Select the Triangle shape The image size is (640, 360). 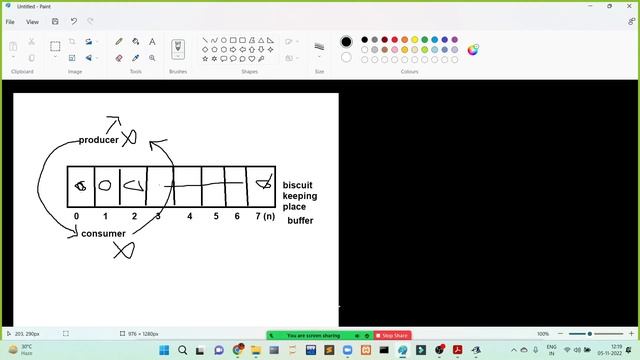click(261, 40)
